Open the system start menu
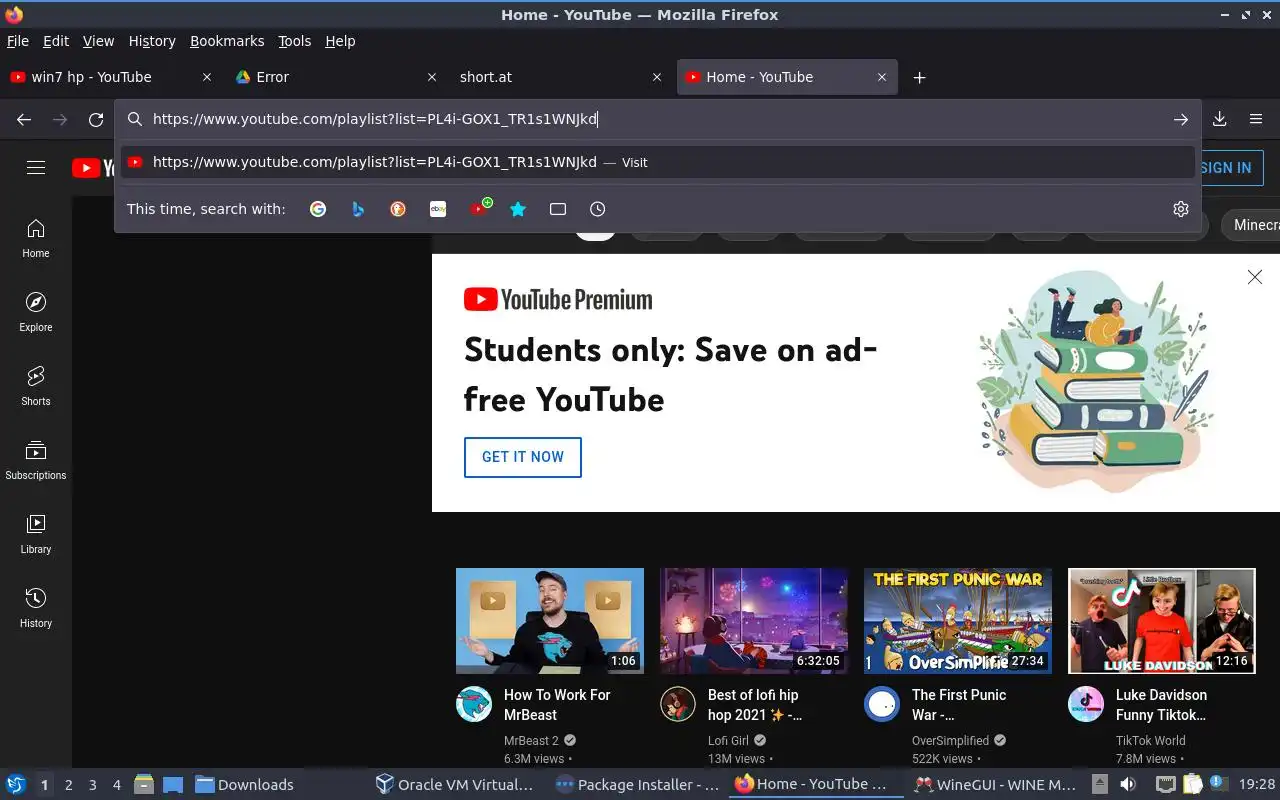 point(15,785)
